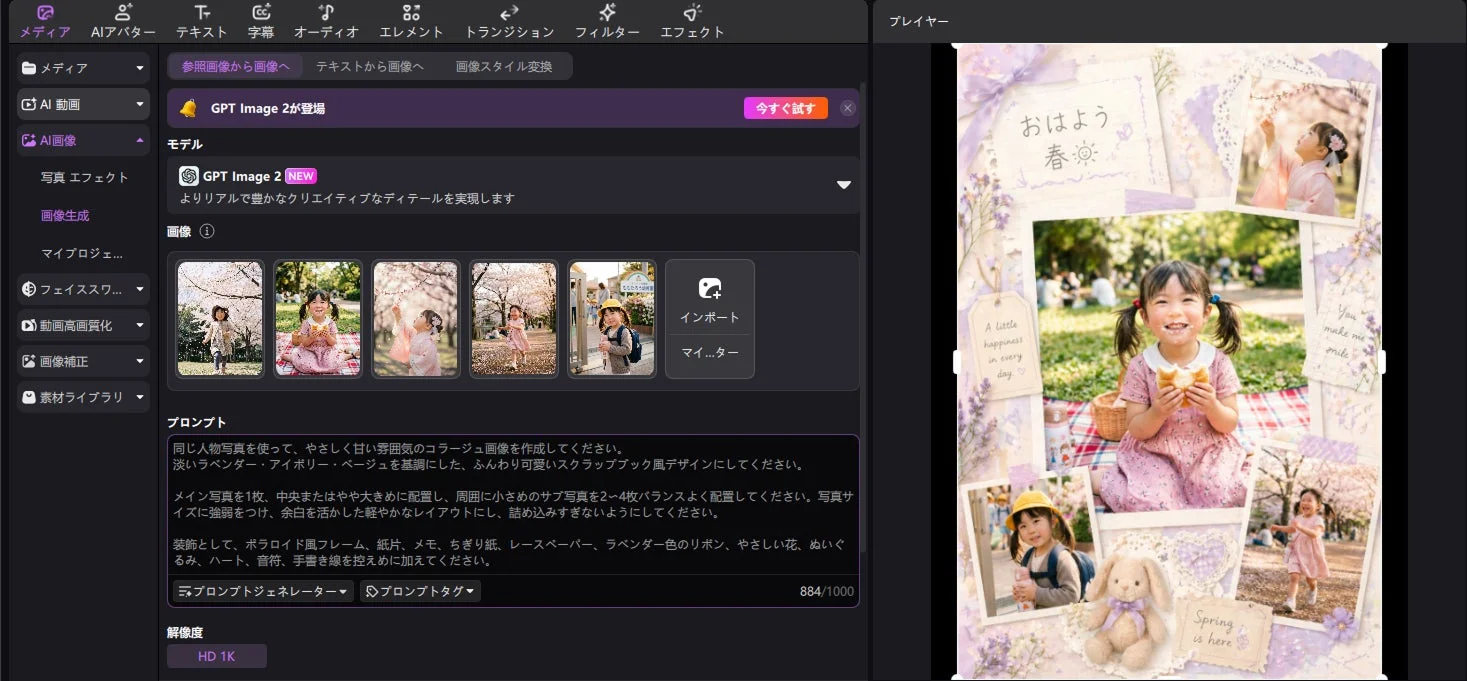Click the info icon next to 画像
The image size is (1467, 681).
click(x=207, y=231)
